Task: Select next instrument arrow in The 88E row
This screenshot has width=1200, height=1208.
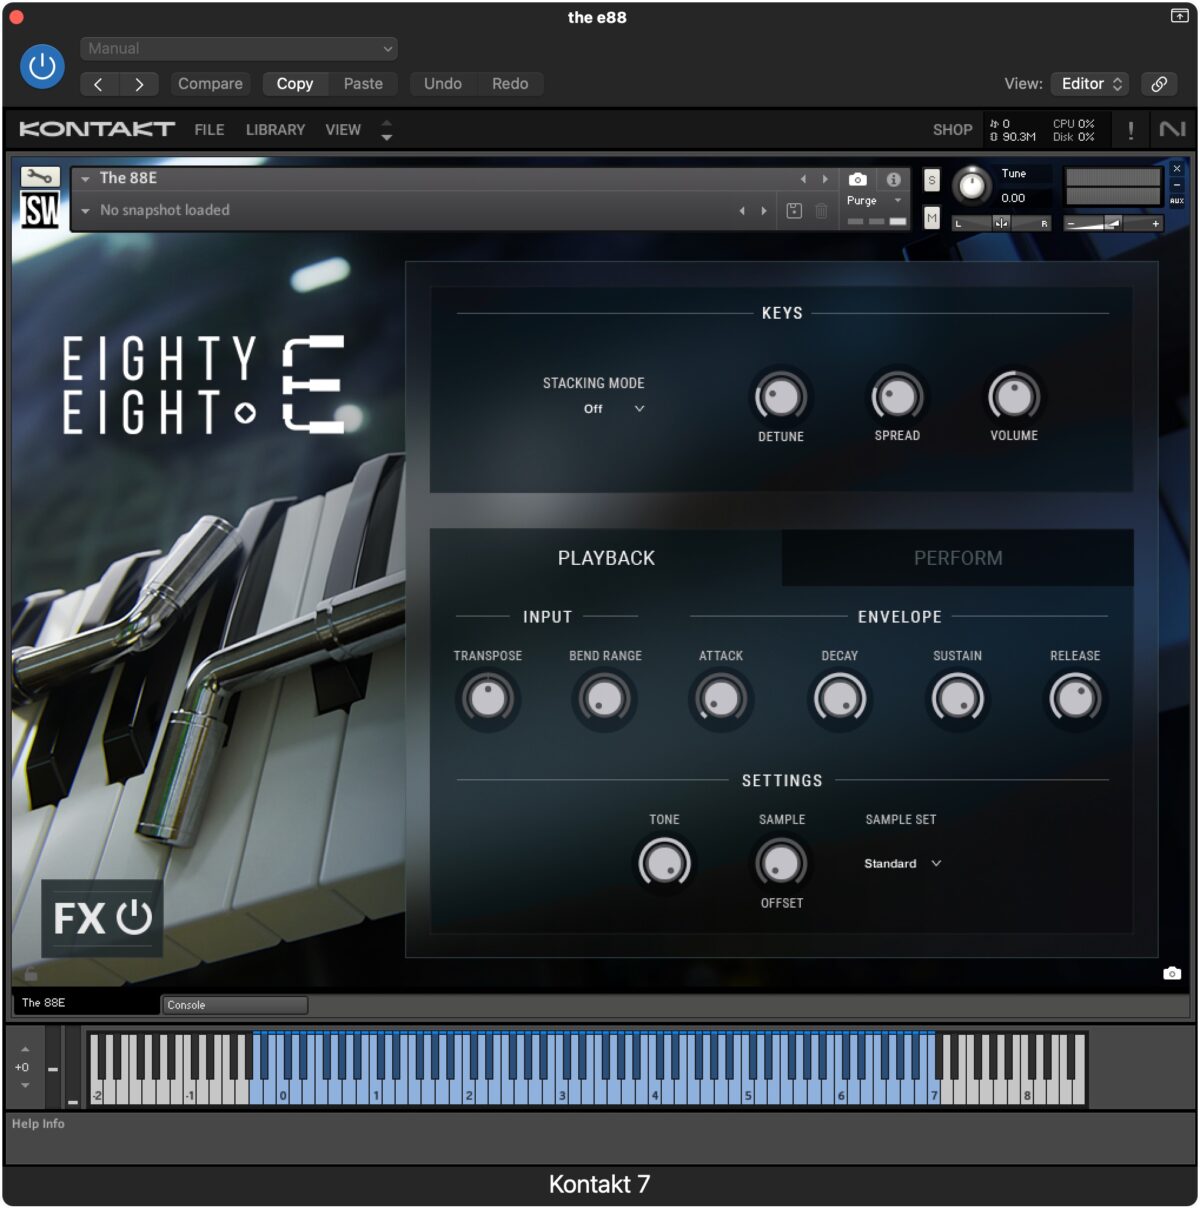Action: tap(825, 179)
